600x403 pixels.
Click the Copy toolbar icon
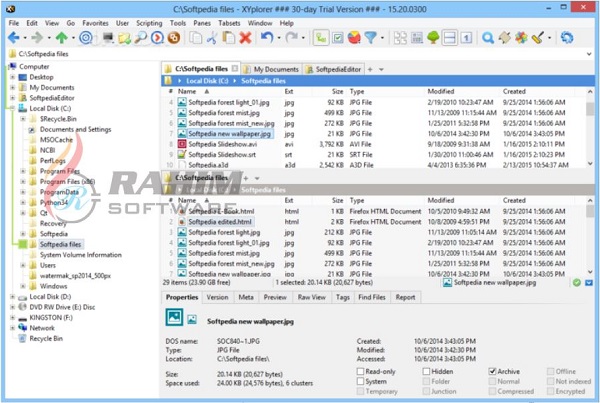pyautogui.click(x=196, y=38)
